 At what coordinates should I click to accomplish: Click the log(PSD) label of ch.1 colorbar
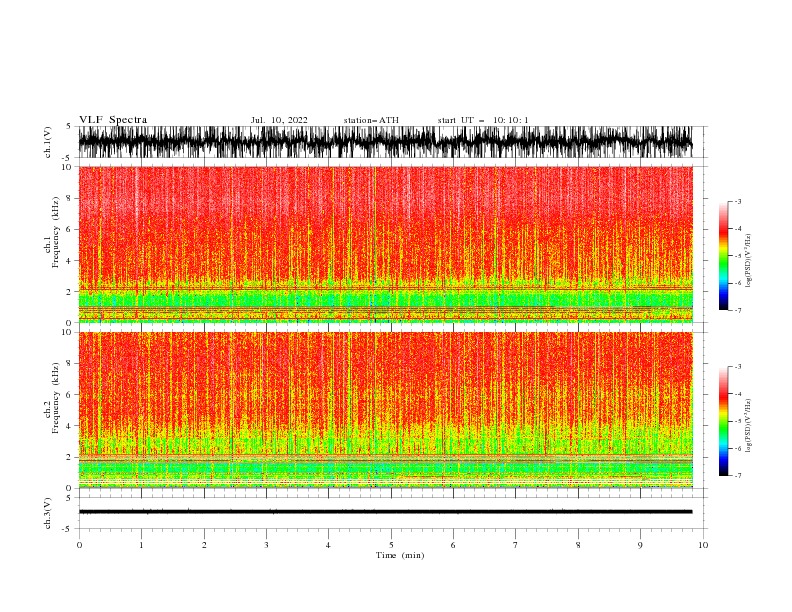click(x=748, y=261)
